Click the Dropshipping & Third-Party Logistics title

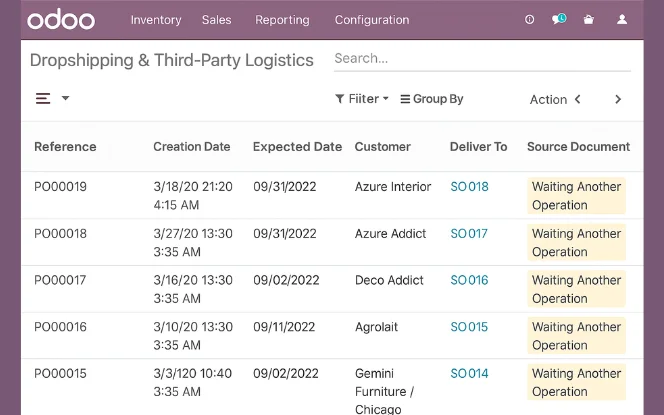pos(172,60)
